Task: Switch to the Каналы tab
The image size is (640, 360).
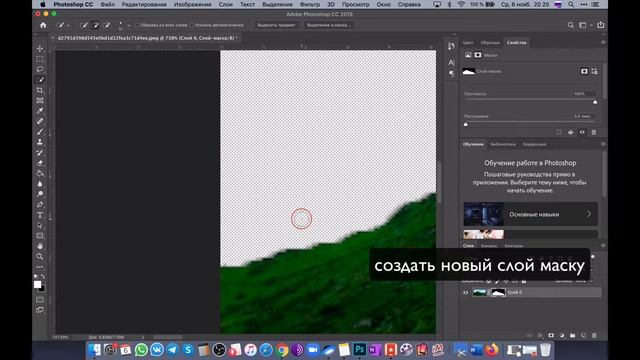Action: tap(489, 246)
